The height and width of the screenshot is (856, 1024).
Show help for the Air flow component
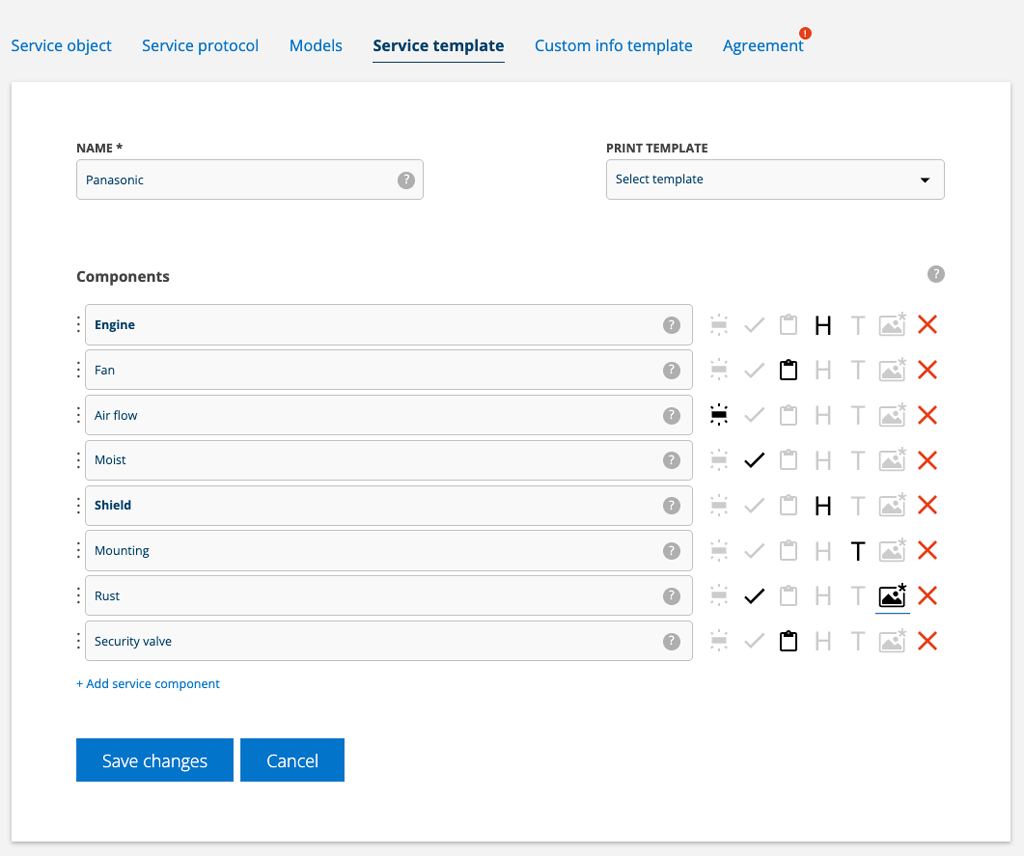671,416
